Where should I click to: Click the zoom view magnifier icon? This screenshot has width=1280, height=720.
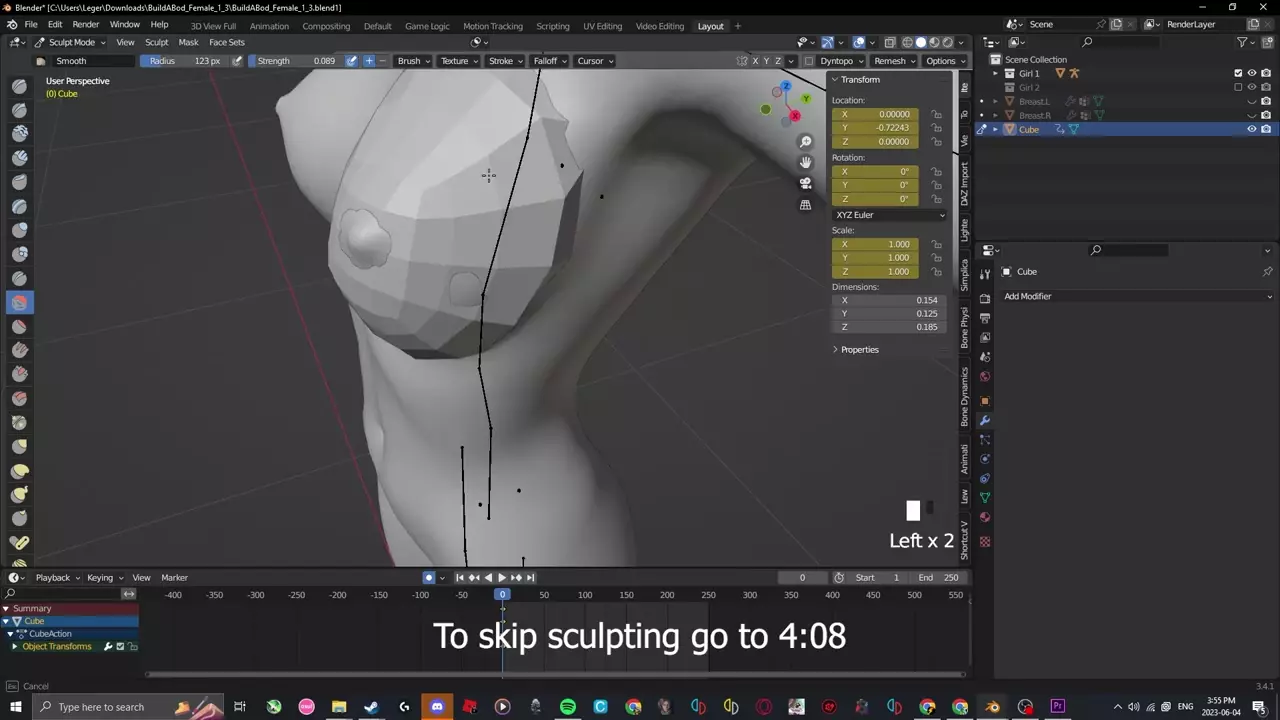805,142
